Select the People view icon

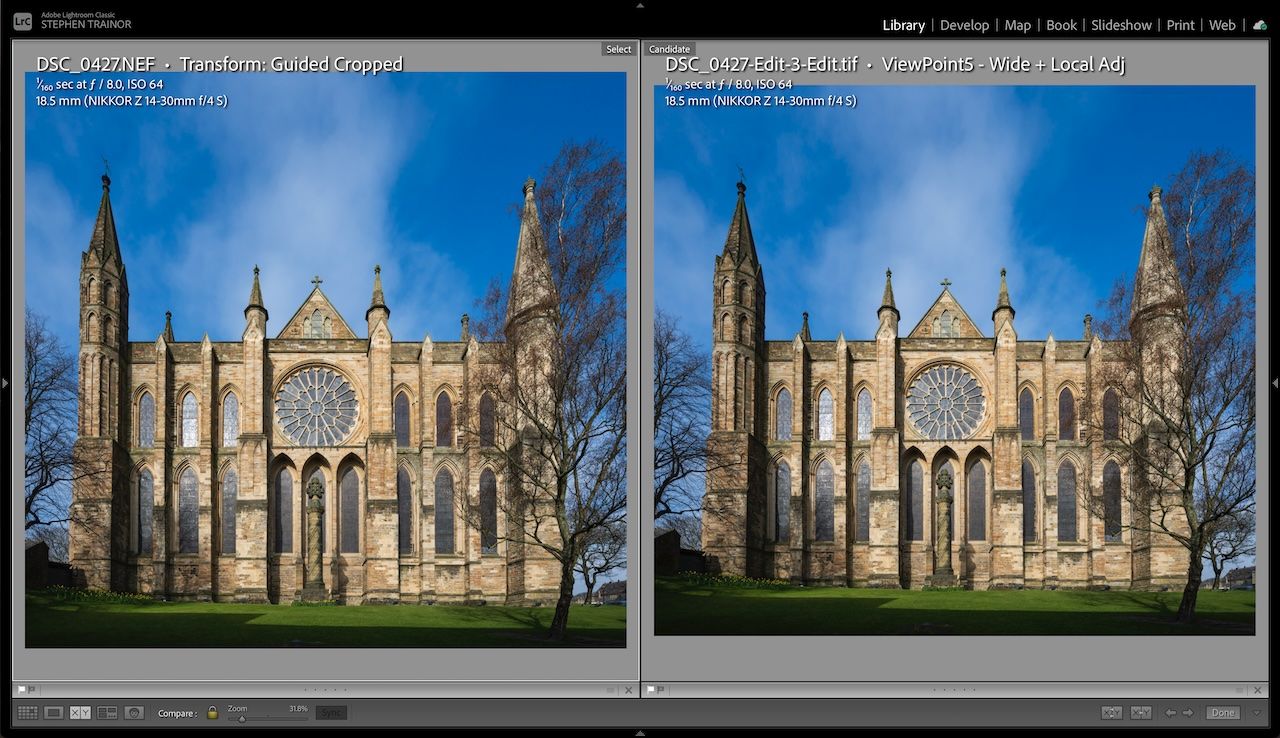pyautogui.click(x=133, y=712)
